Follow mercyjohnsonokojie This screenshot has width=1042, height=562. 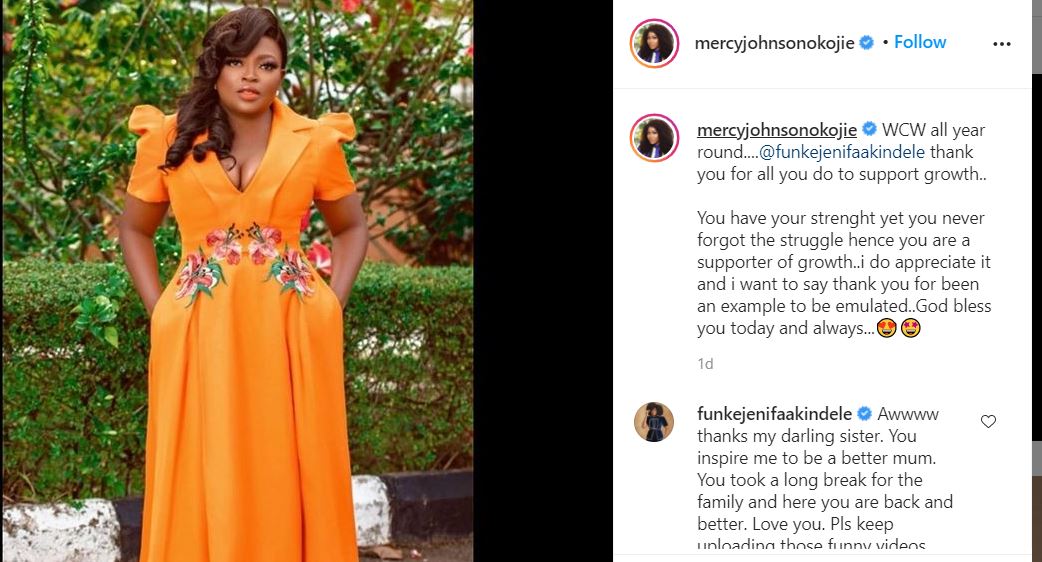[920, 42]
